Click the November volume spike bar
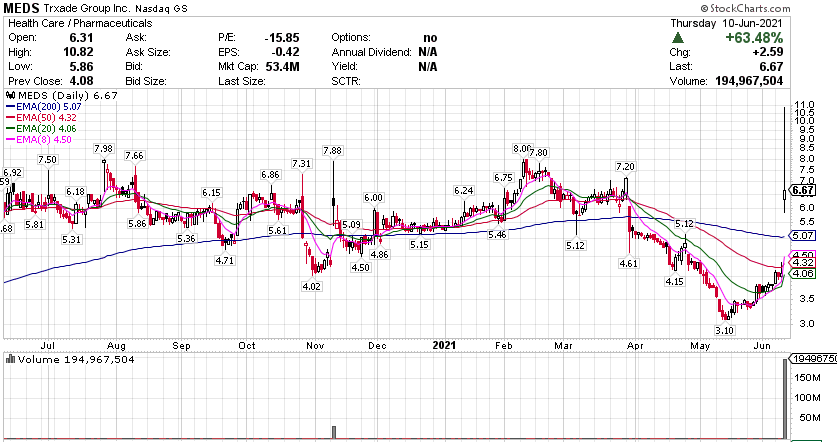840x442 pixels. click(x=334, y=432)
